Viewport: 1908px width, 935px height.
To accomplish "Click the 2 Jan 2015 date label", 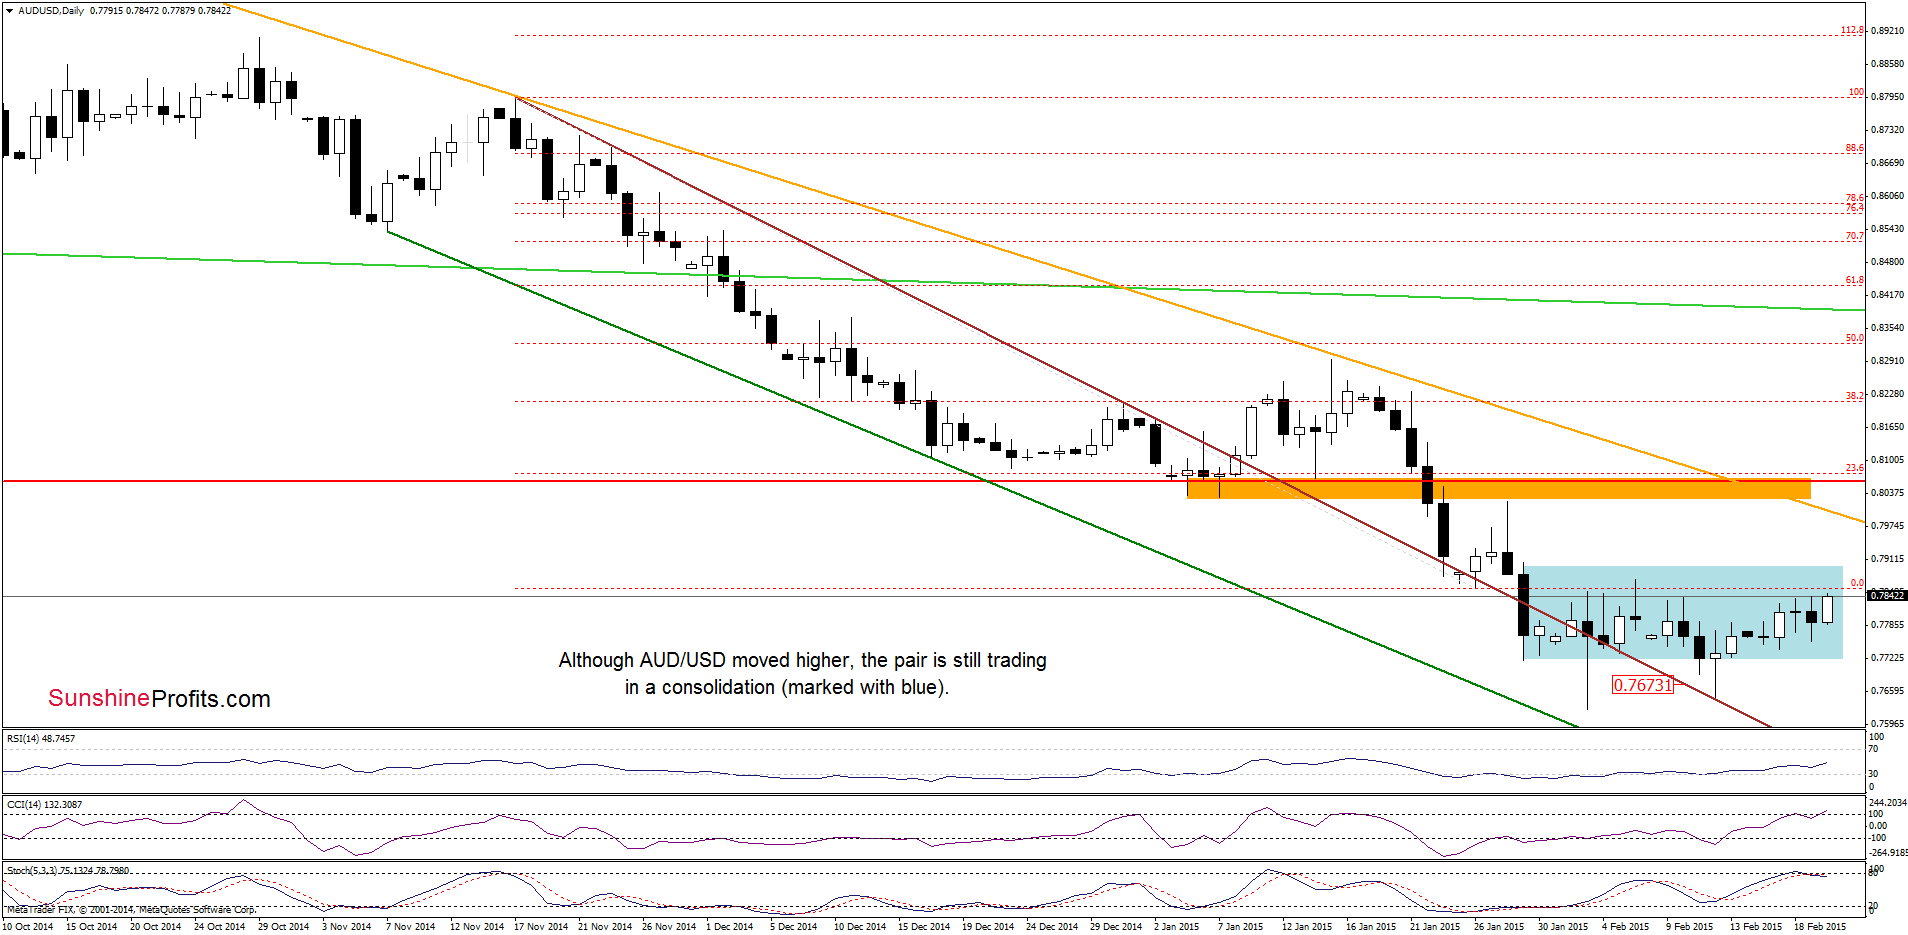I will pyautogui.click(x=1177, y=927).
